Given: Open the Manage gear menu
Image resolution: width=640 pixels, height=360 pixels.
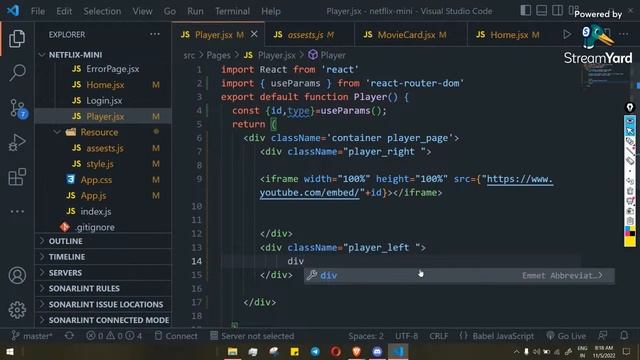Looking at the screenshot, I should (17, 310).
